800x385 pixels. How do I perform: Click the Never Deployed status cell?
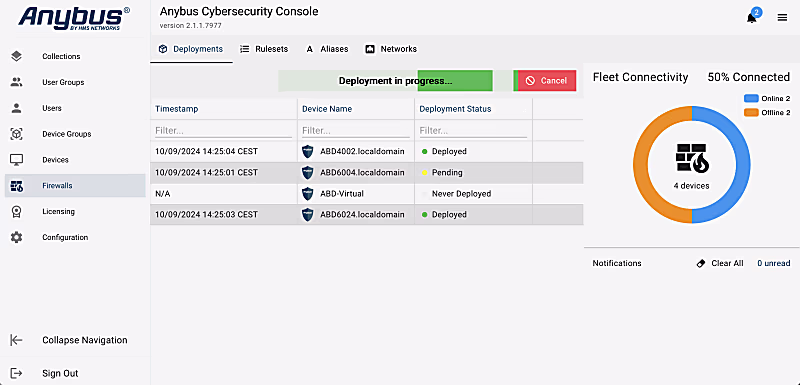(473, 194)
